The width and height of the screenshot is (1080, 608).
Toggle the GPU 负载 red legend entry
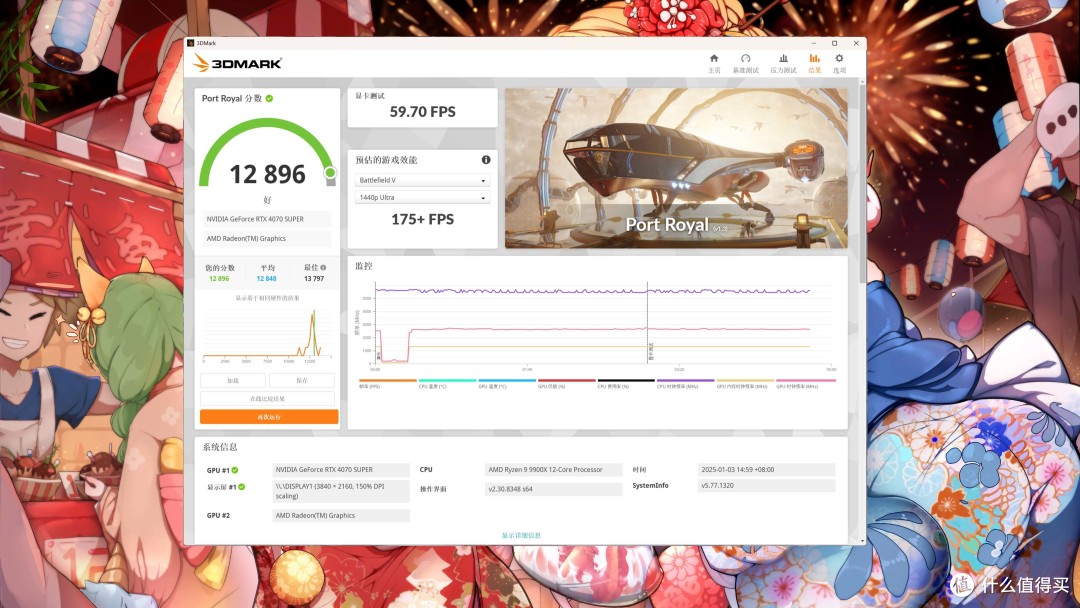pos(566,383)
